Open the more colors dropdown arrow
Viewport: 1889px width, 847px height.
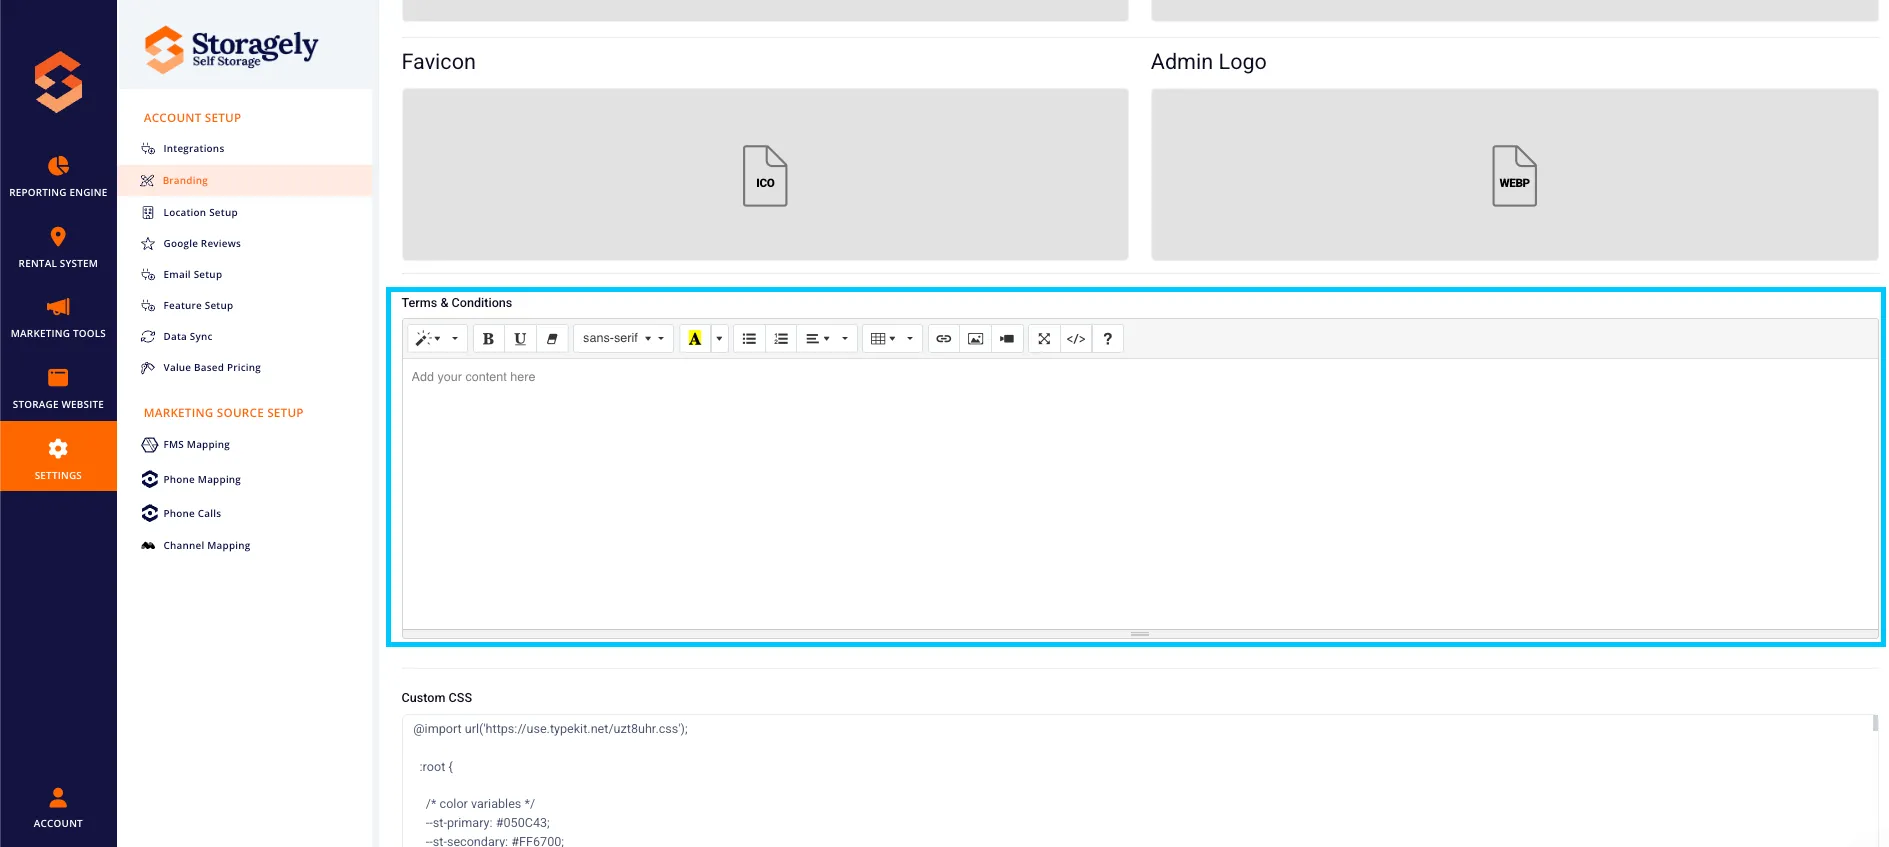pyautogui.click(x=719, y=339)
